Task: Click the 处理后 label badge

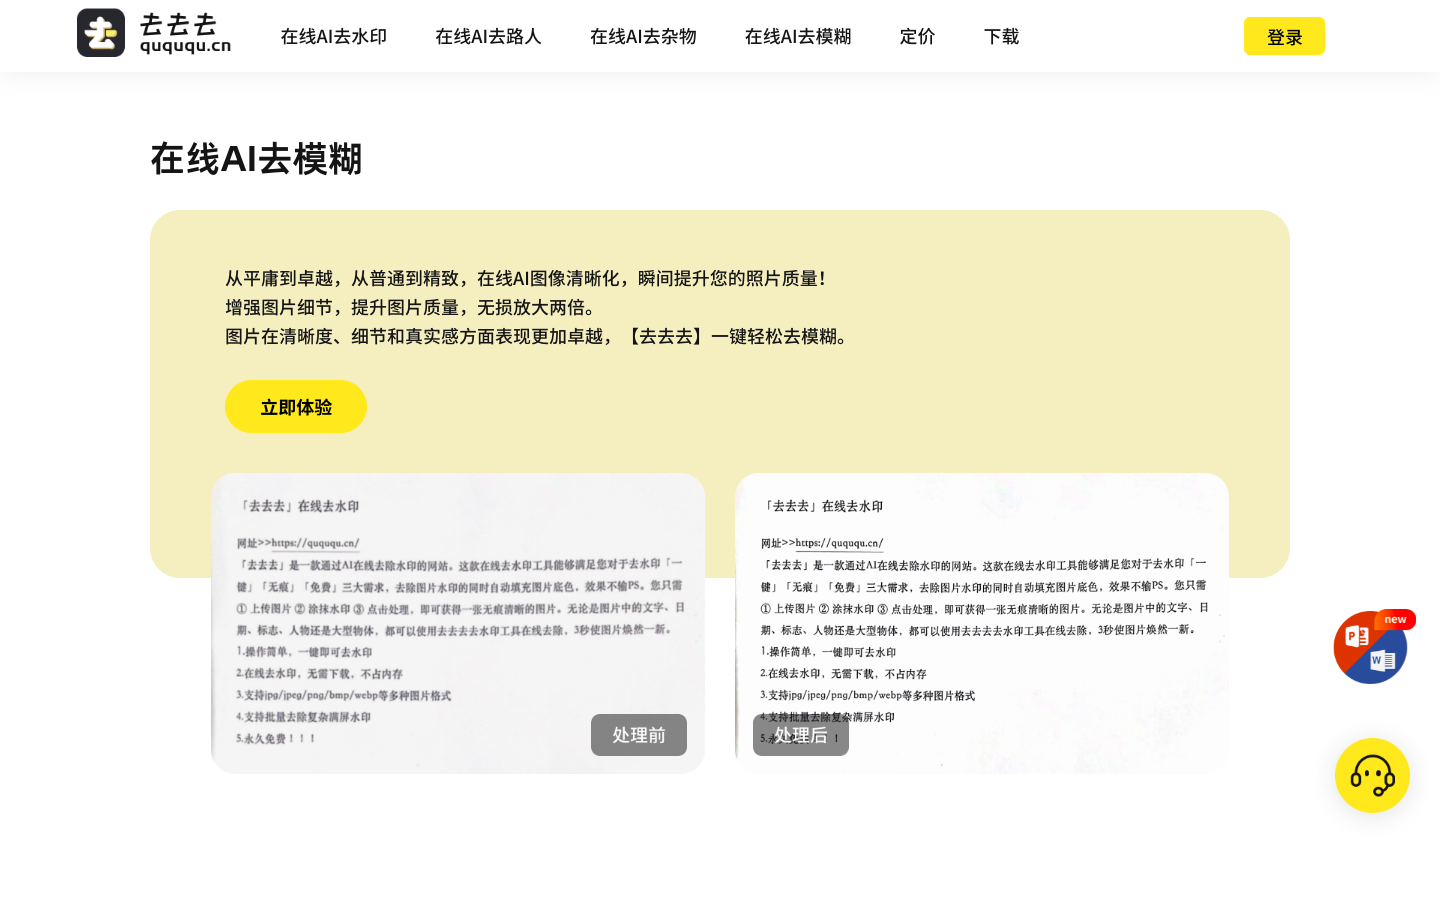Action: (x=801, y=735)
